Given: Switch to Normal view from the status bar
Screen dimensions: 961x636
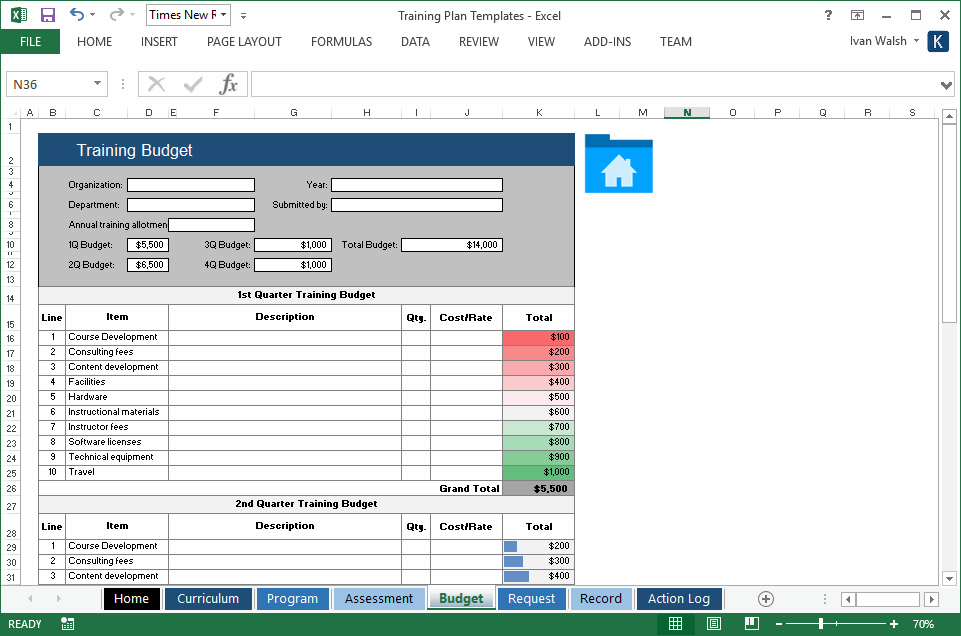Looking at the screenshot, I should (x=675, y=623).
